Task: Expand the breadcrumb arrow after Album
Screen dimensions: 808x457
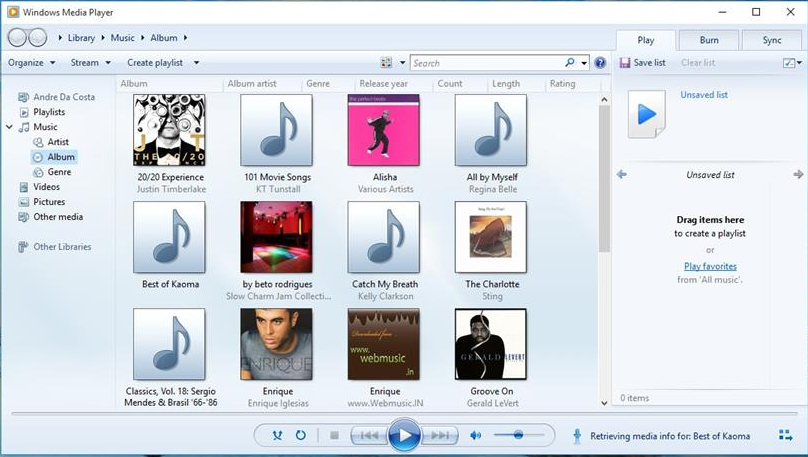Action: pos(186,38)
